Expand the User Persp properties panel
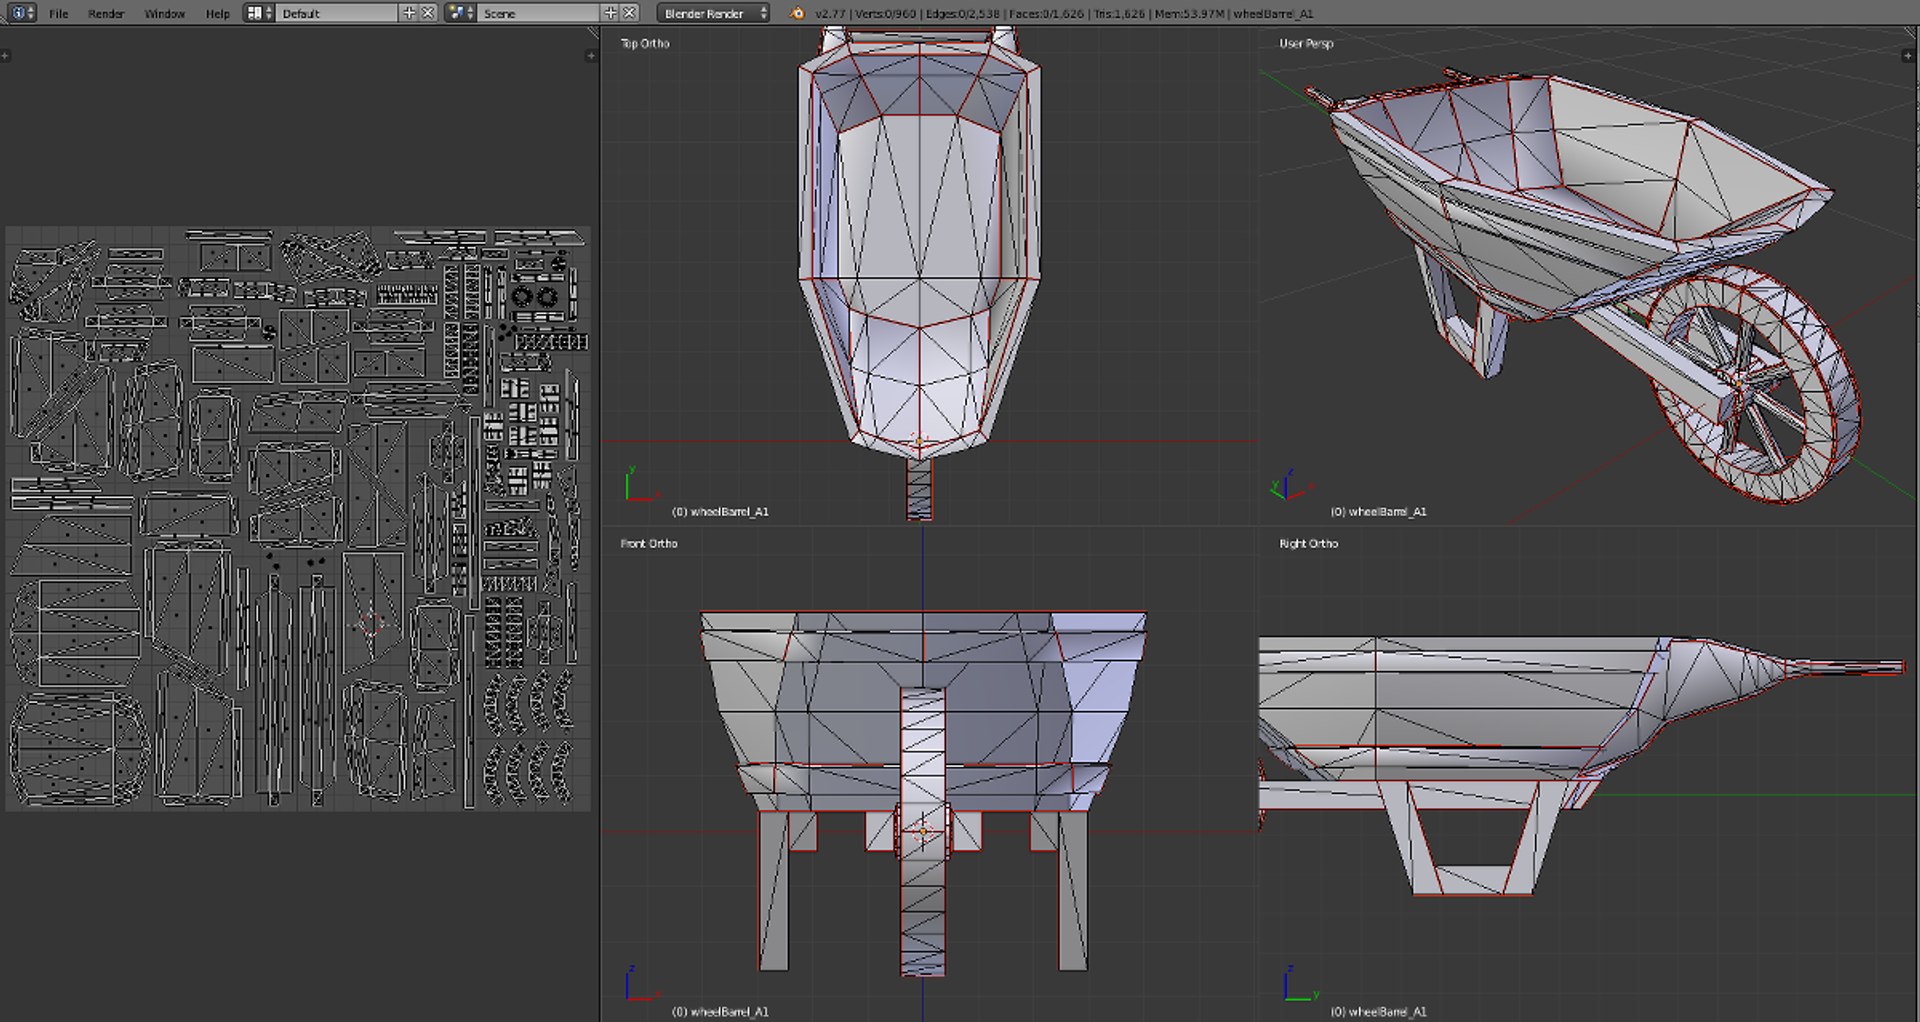1920x1022 pixels. coord(1908,56)
